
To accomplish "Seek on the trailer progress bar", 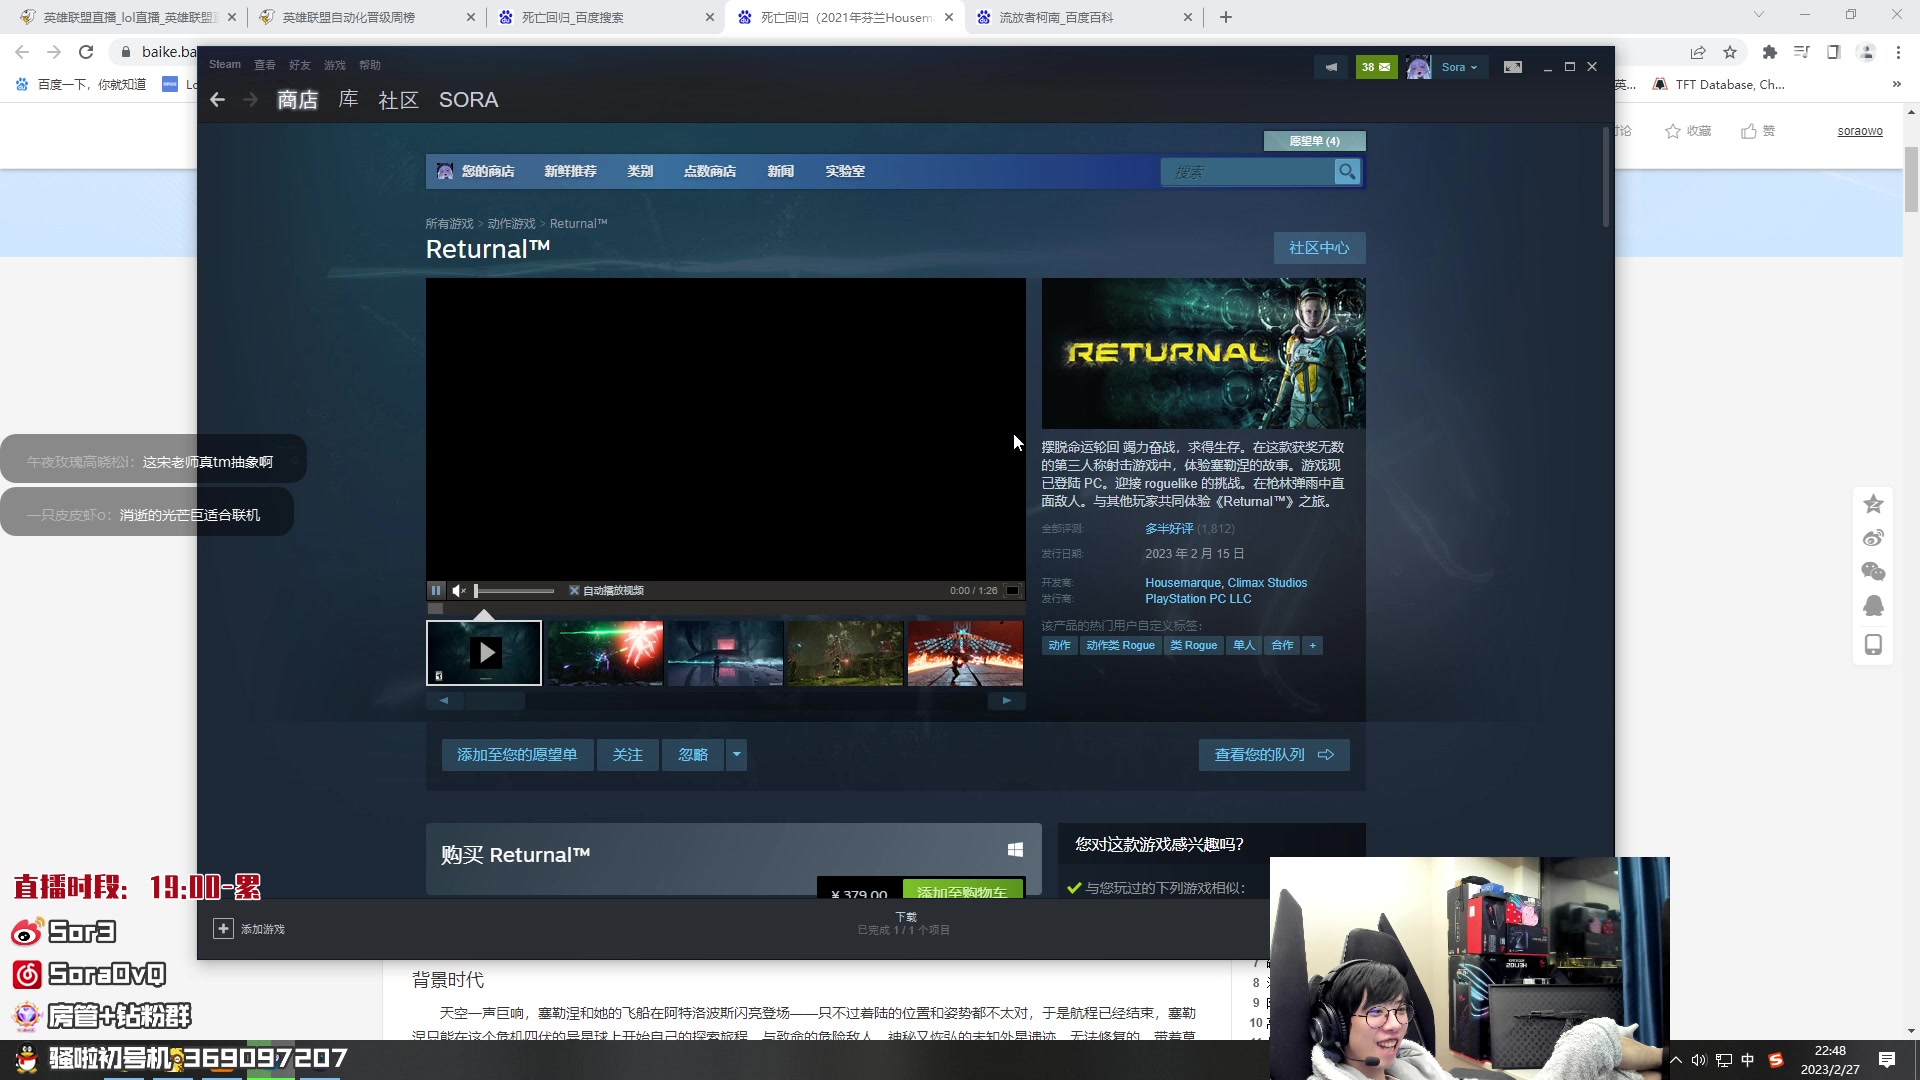I will (x=726, y=608).
